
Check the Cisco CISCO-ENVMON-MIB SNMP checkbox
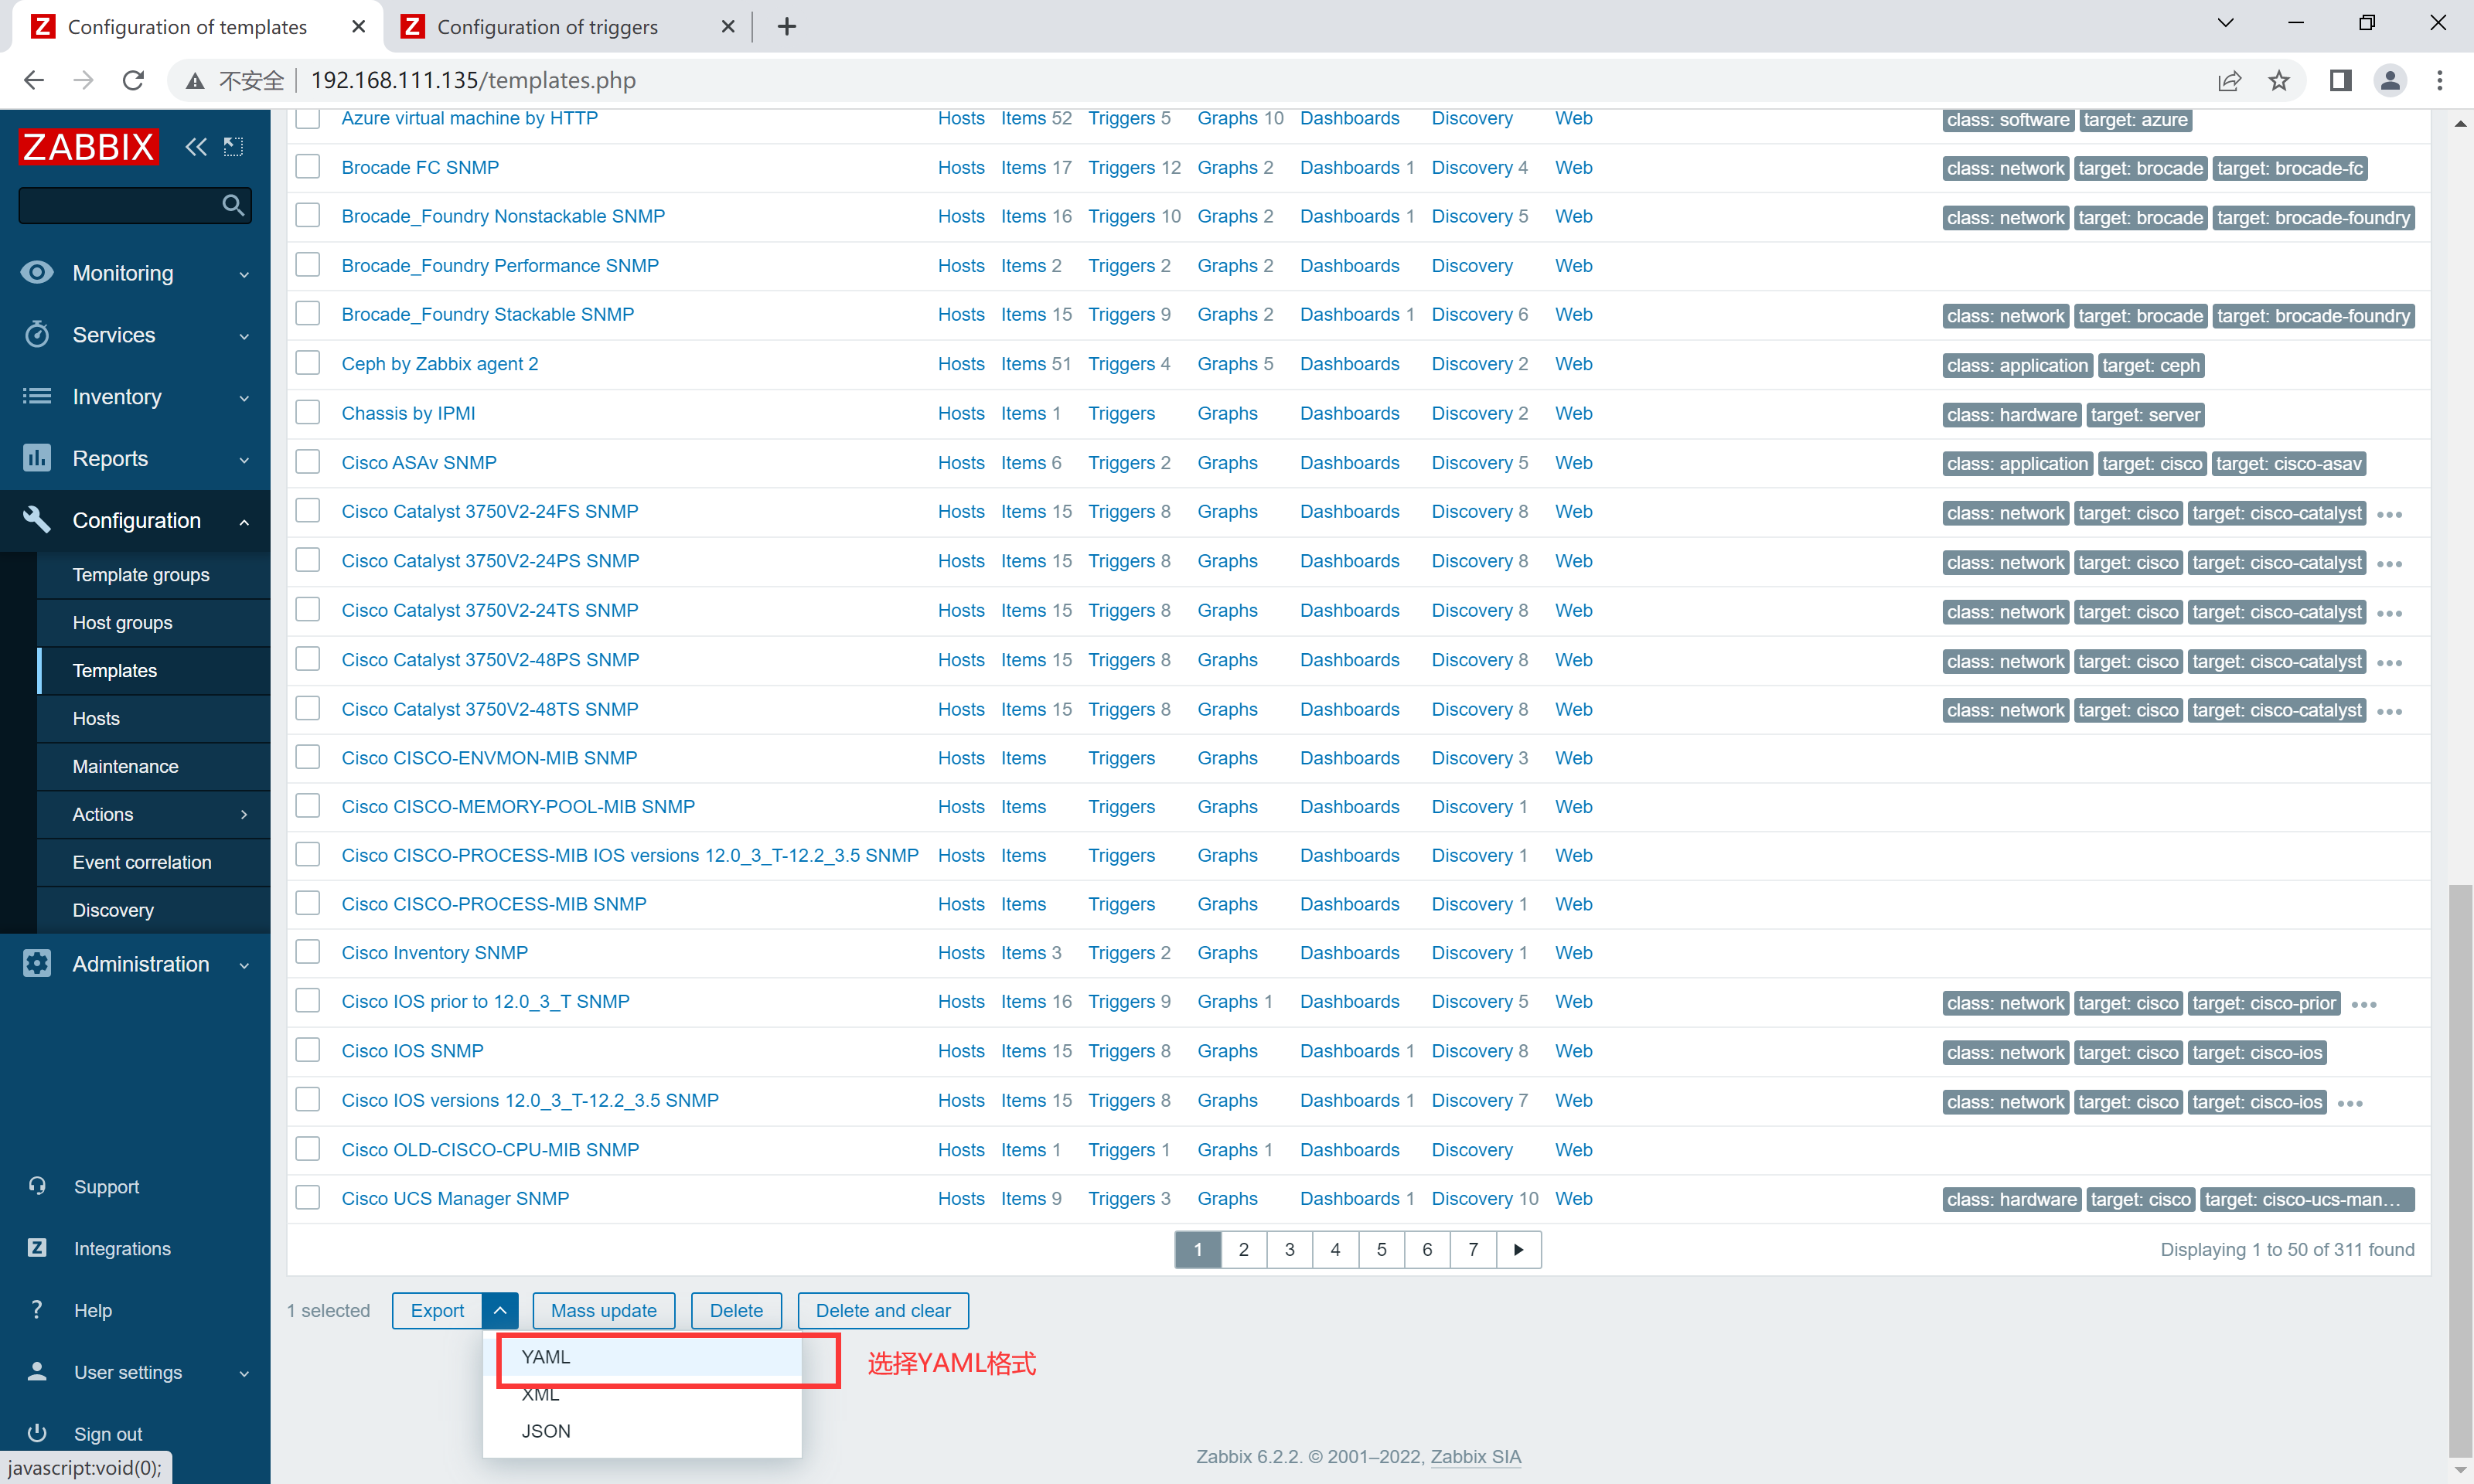tap(308, 756)
